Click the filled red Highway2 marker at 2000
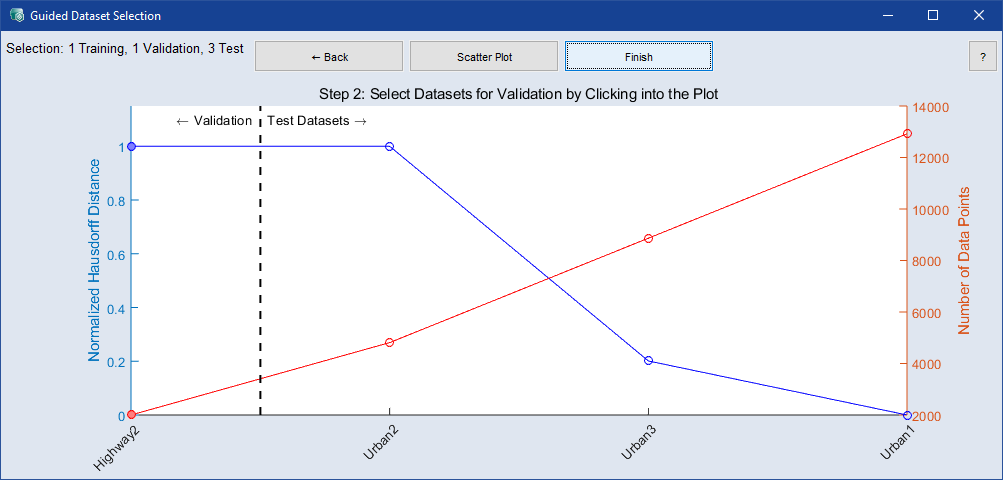This screenshot has height=480, width=1003. coord(132,414)
